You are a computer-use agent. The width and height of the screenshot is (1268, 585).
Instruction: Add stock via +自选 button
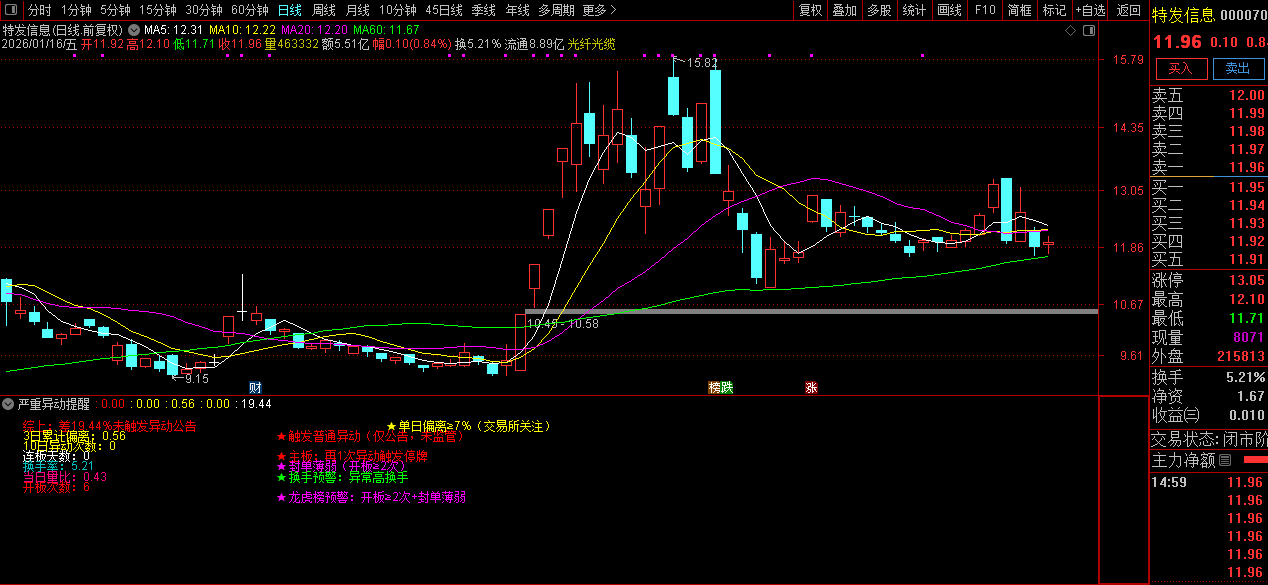(1091, 10)
